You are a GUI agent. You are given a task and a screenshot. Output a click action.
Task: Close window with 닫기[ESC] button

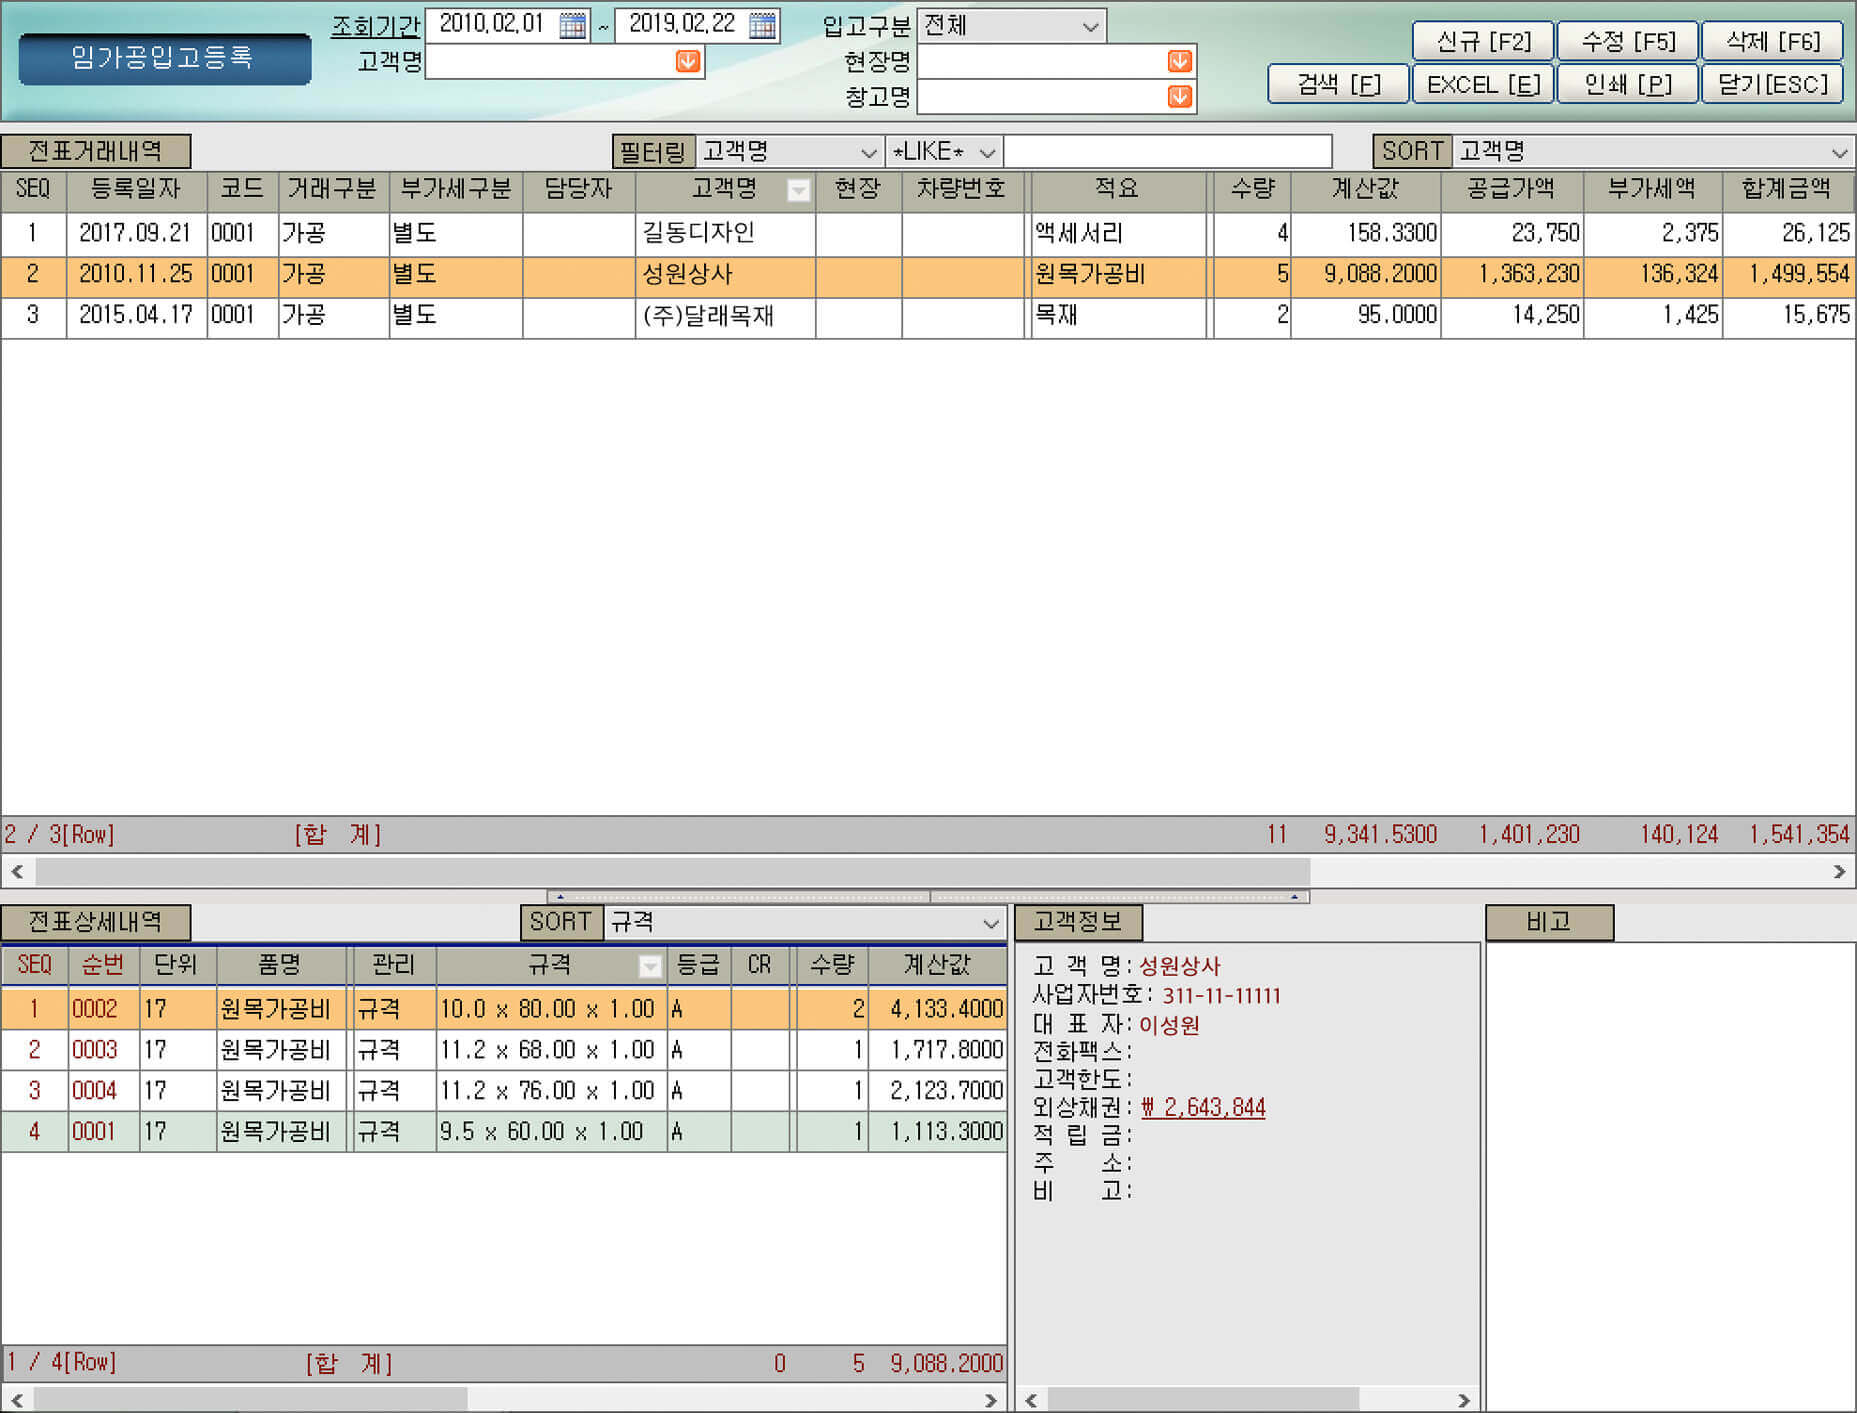click(x=1773, y=84)
